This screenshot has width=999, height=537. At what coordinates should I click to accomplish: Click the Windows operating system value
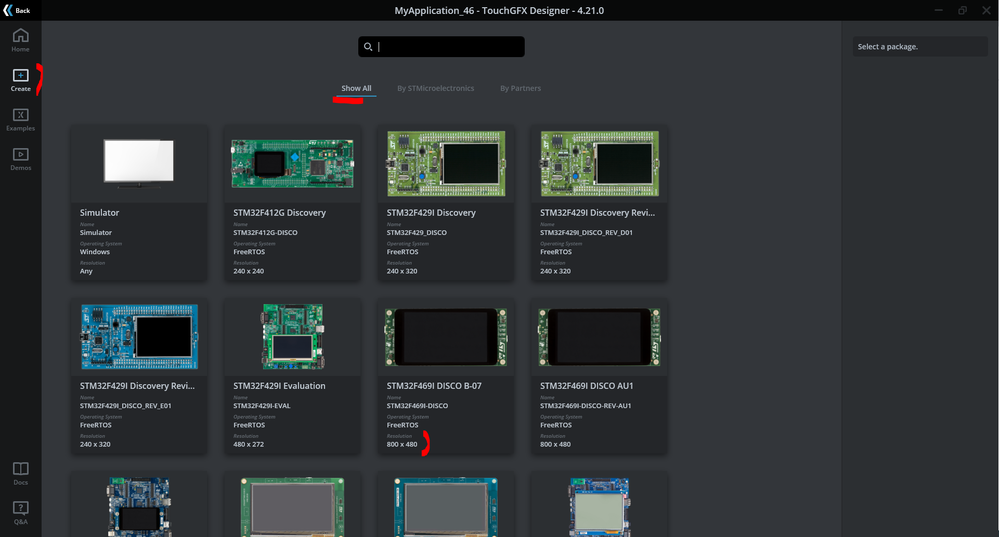pyautogui.click(x=95, y=252)
